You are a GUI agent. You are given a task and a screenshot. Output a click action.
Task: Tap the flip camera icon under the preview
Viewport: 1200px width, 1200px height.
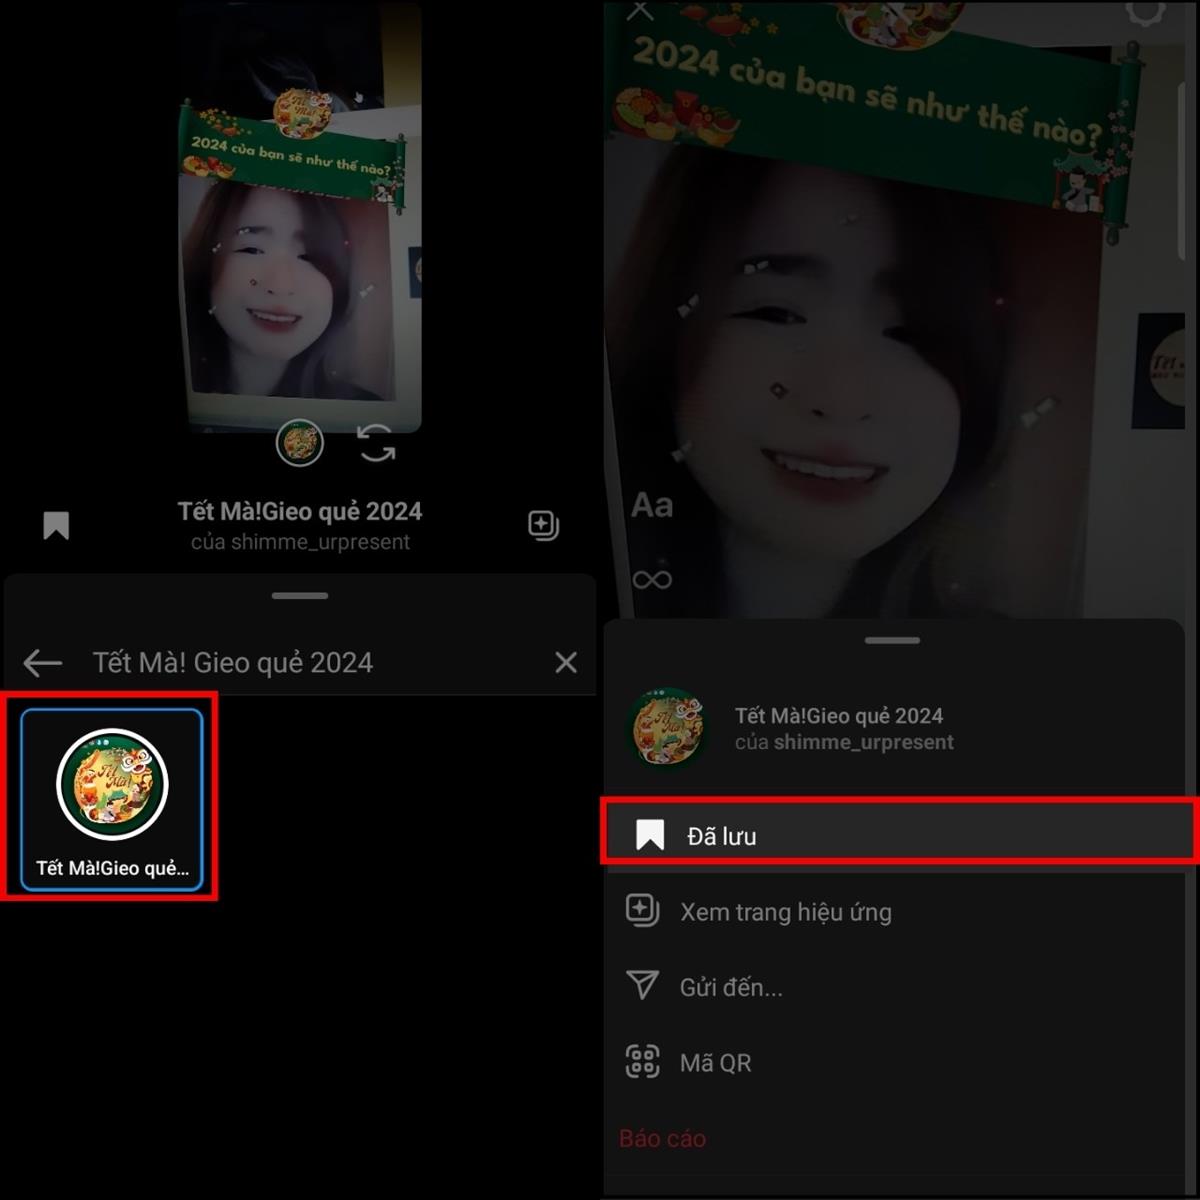(377, 443)
